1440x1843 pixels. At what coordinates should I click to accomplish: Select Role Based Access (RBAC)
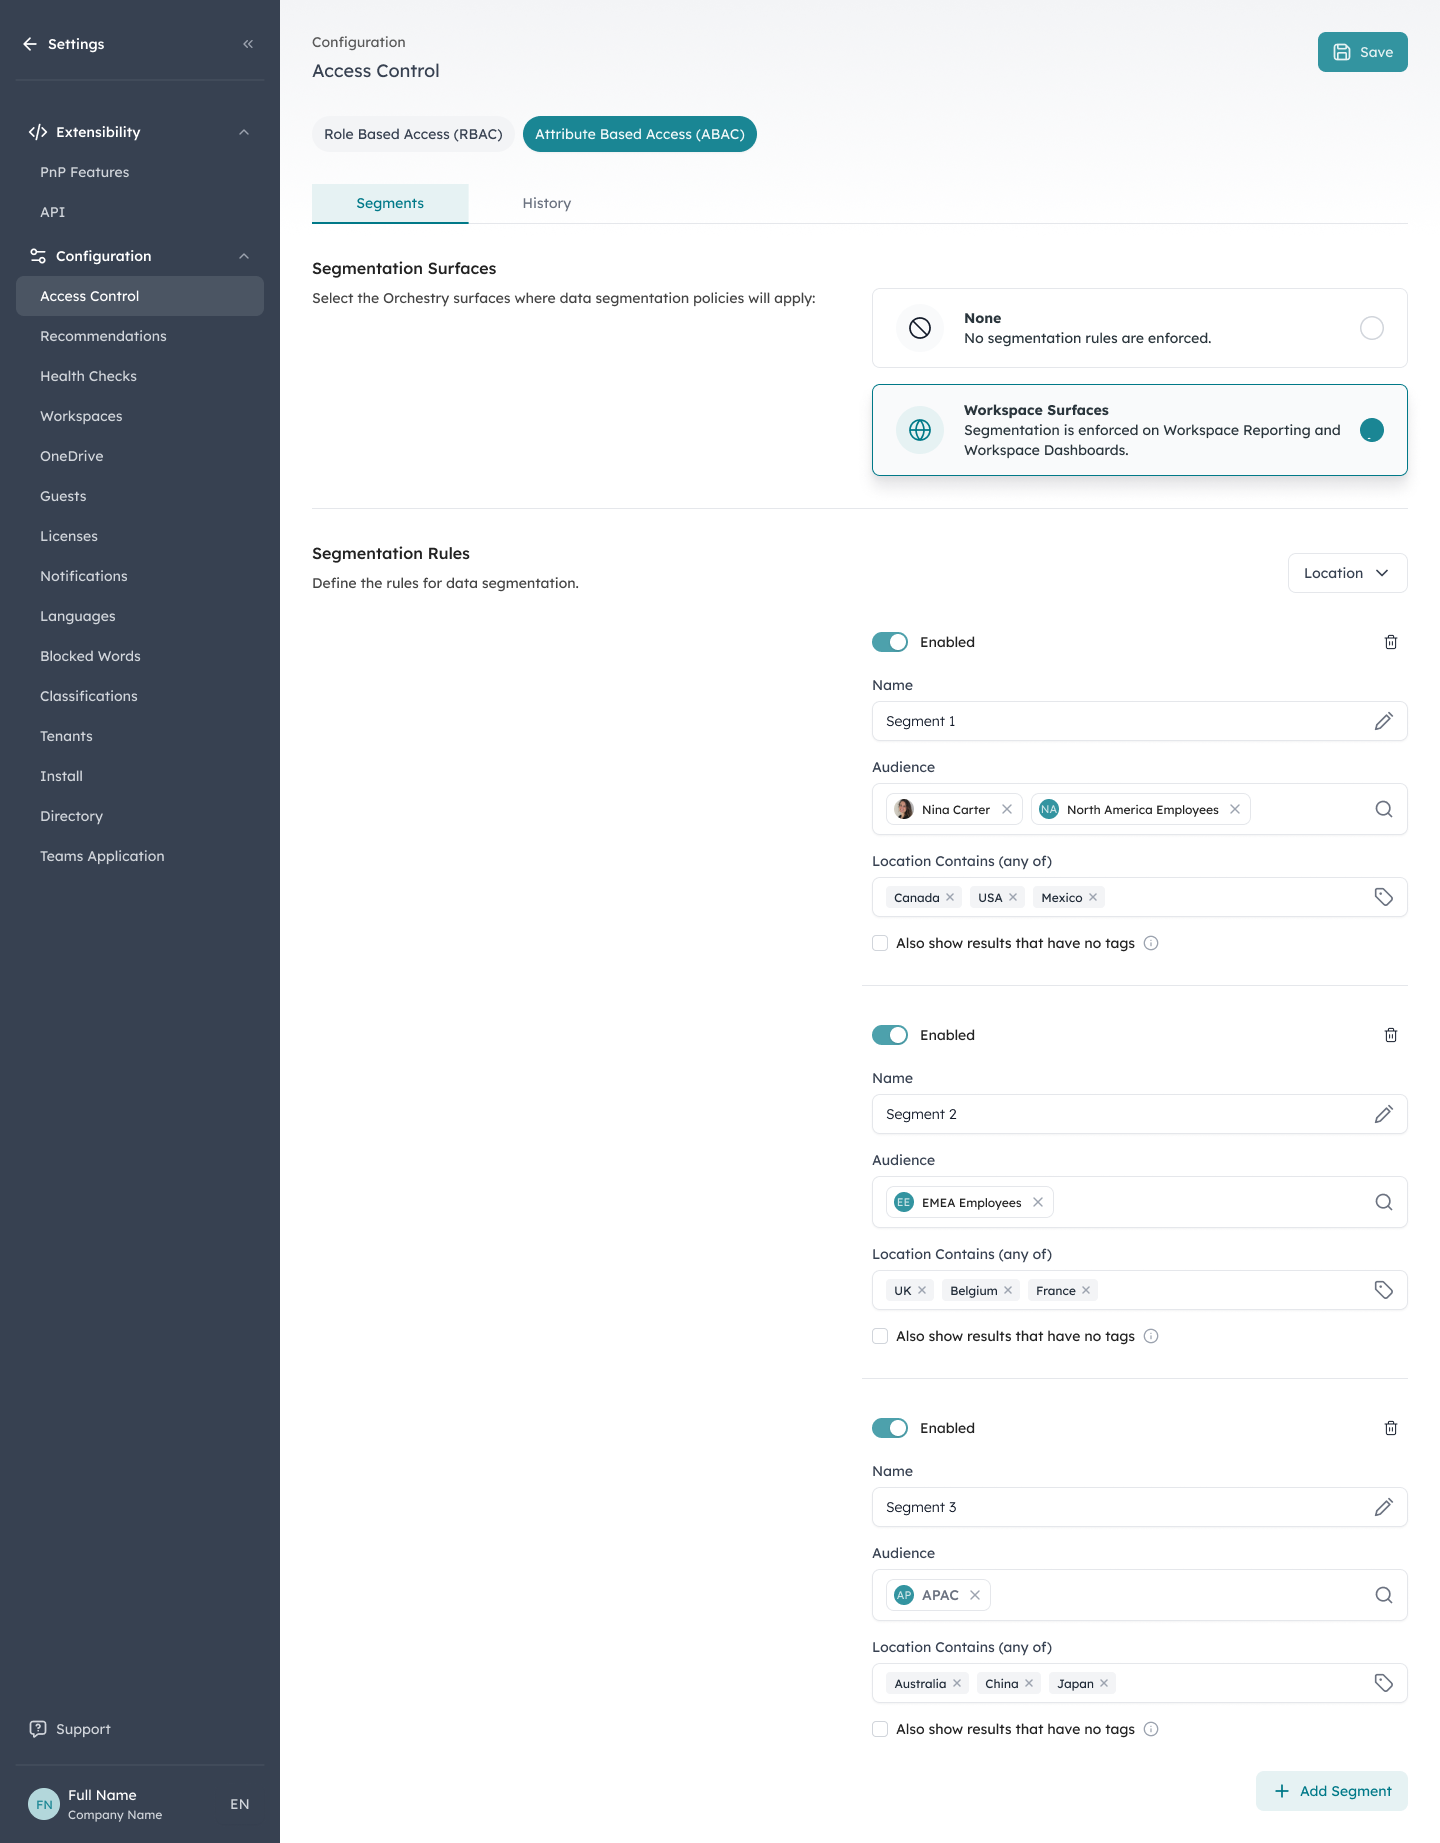[413, 134]
